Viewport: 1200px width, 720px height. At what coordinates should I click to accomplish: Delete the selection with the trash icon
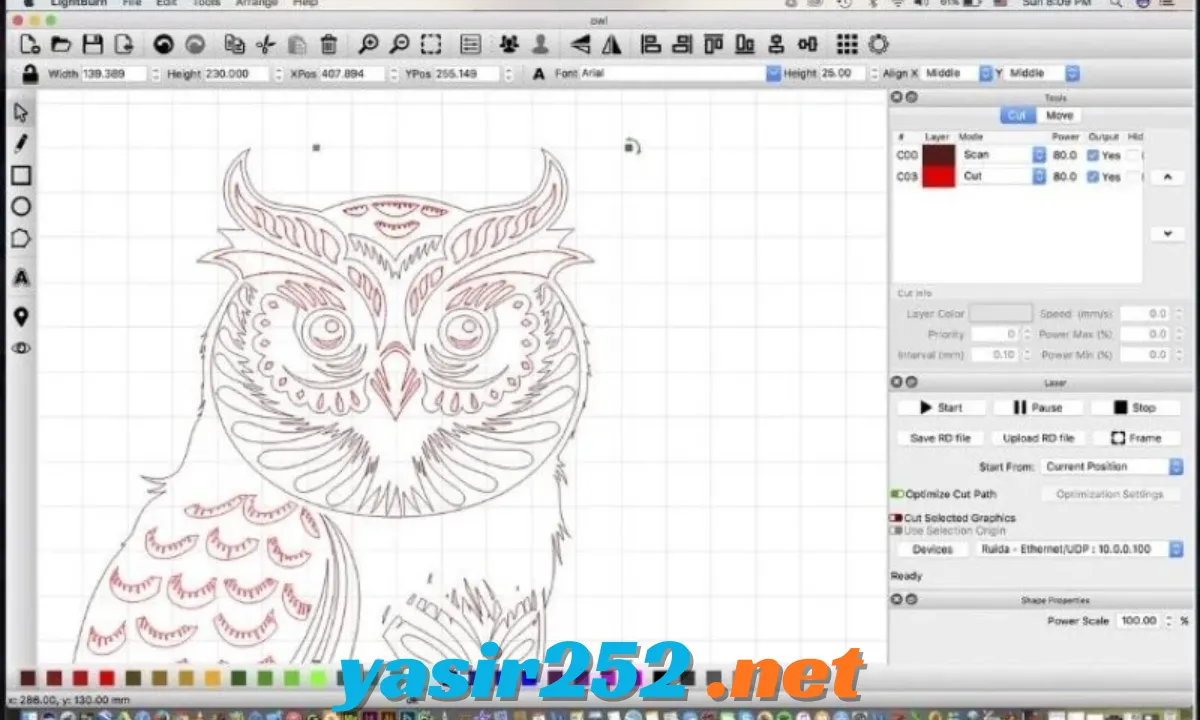[x=328, y=44]
